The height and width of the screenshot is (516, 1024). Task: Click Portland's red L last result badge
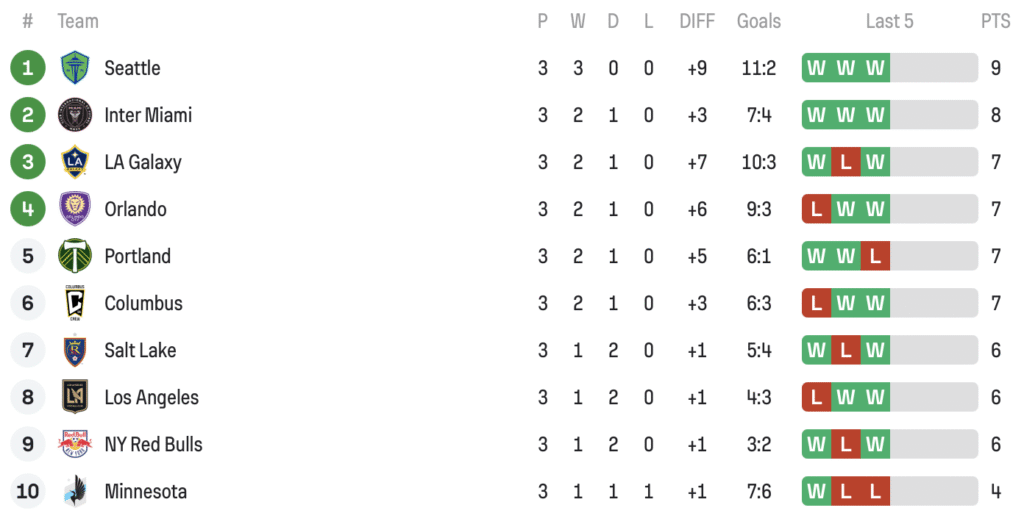[875, 256]
